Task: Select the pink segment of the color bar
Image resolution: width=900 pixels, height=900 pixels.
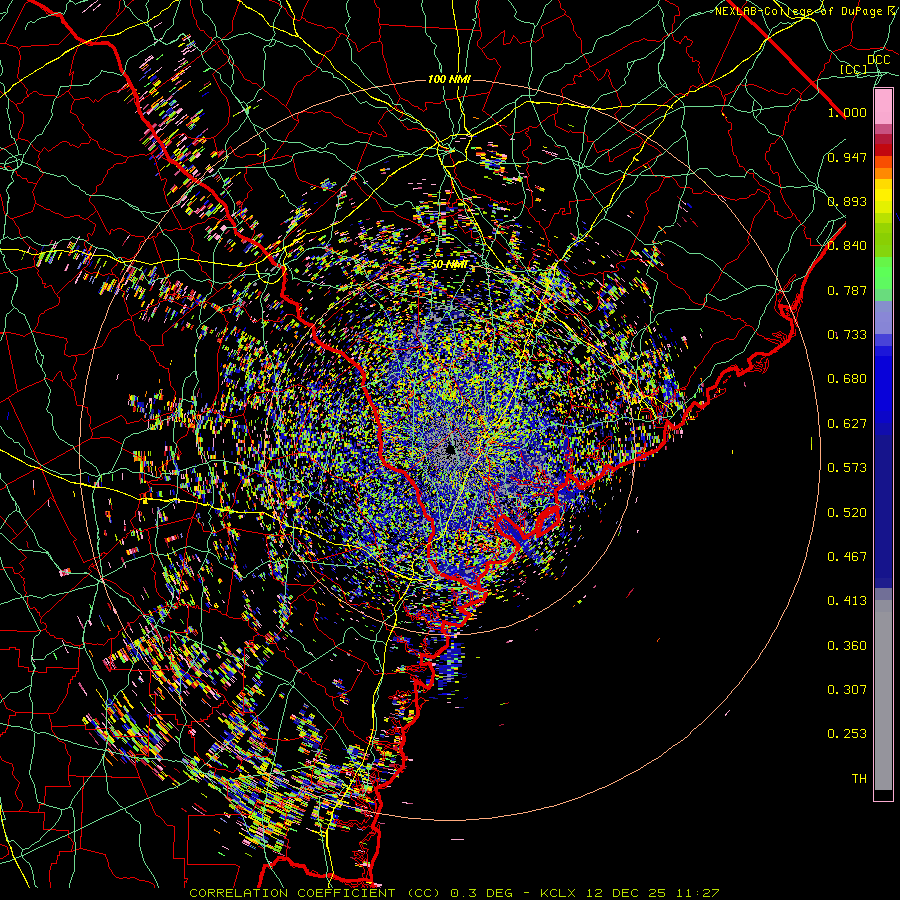Action: [x=883, y=107]
